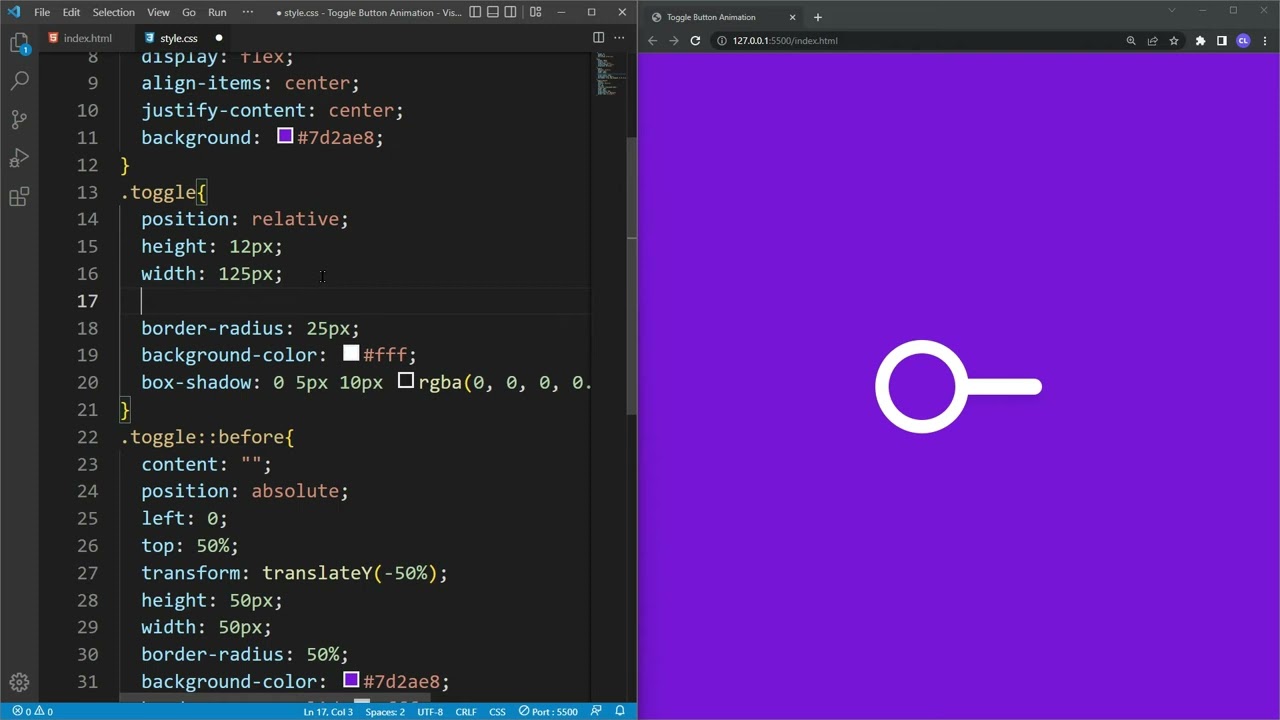
Task: Click '.toggle::before' selector line 22
Action: click(202, 437)
